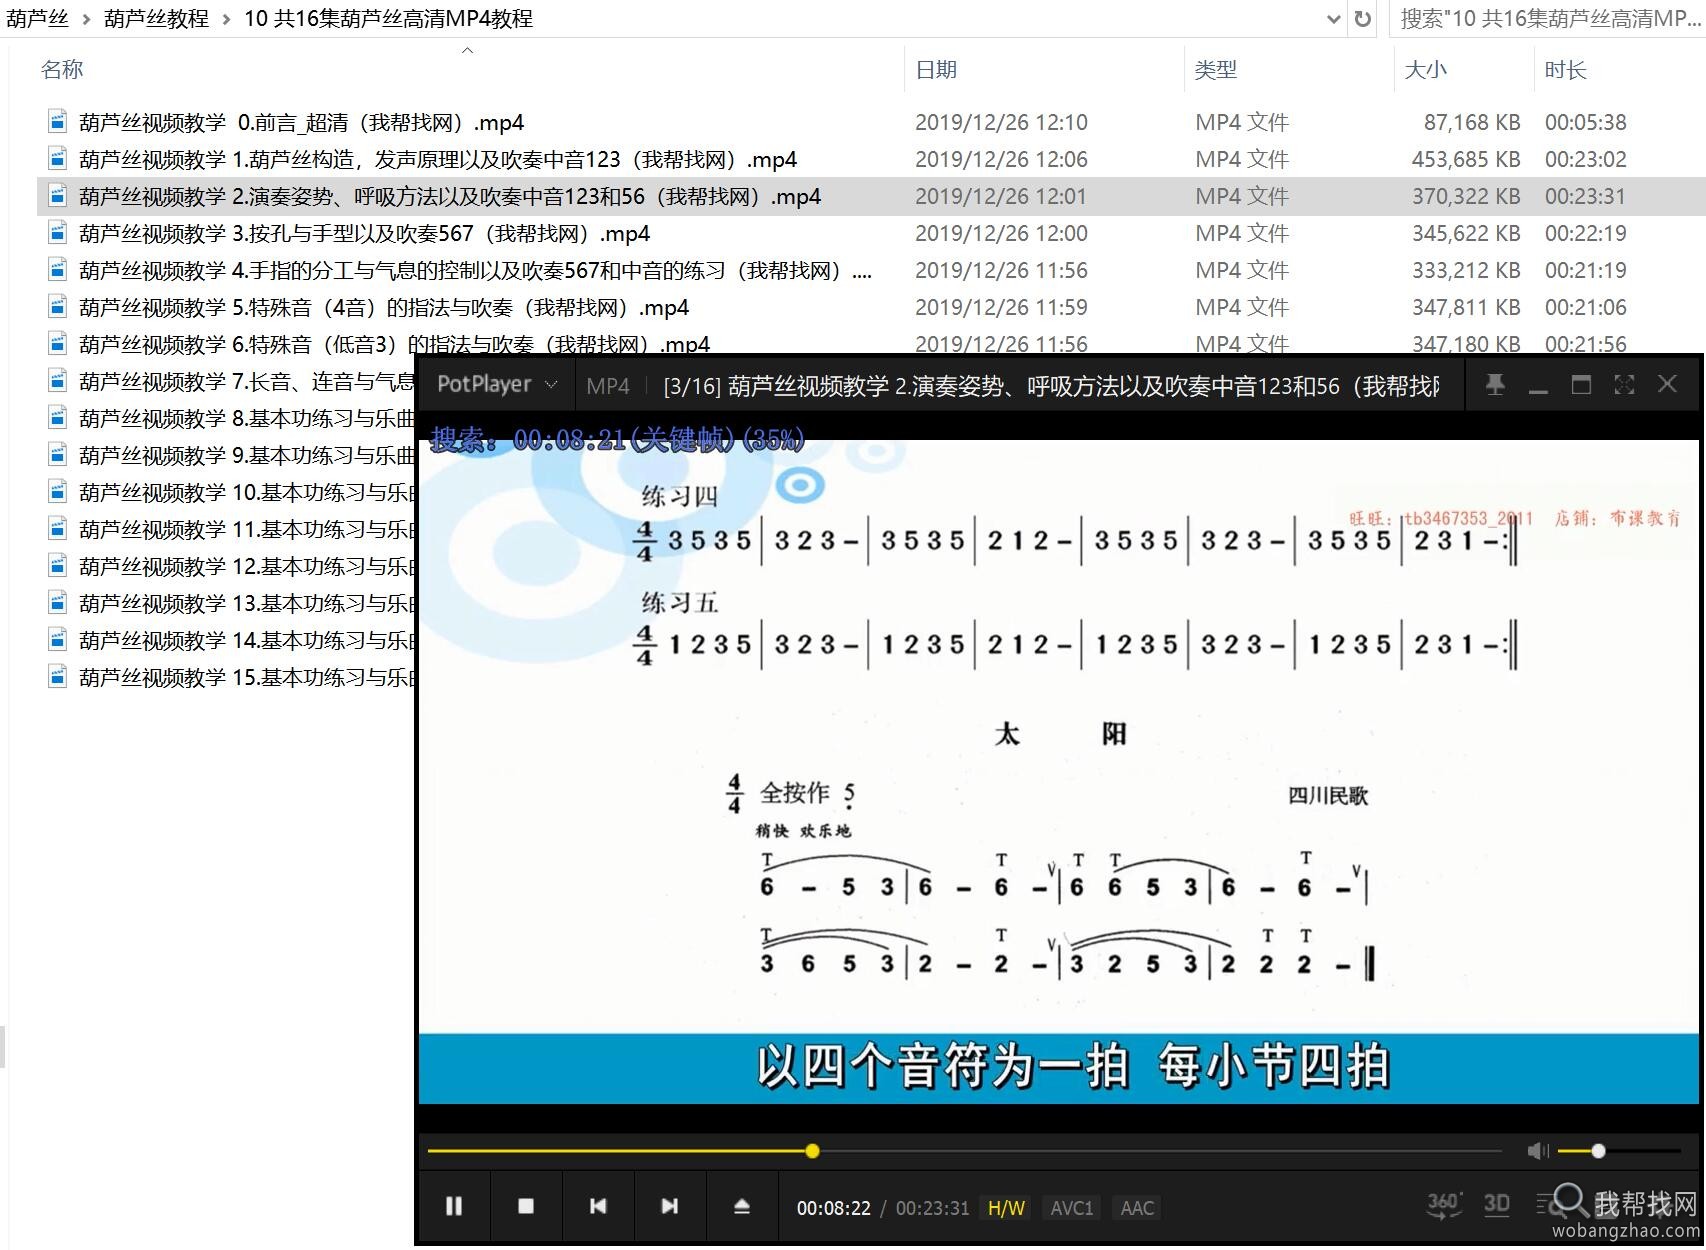Select file 13.基本功练习与乐曲
Screen dimensions: 1706x1250
tap(248, 604)
